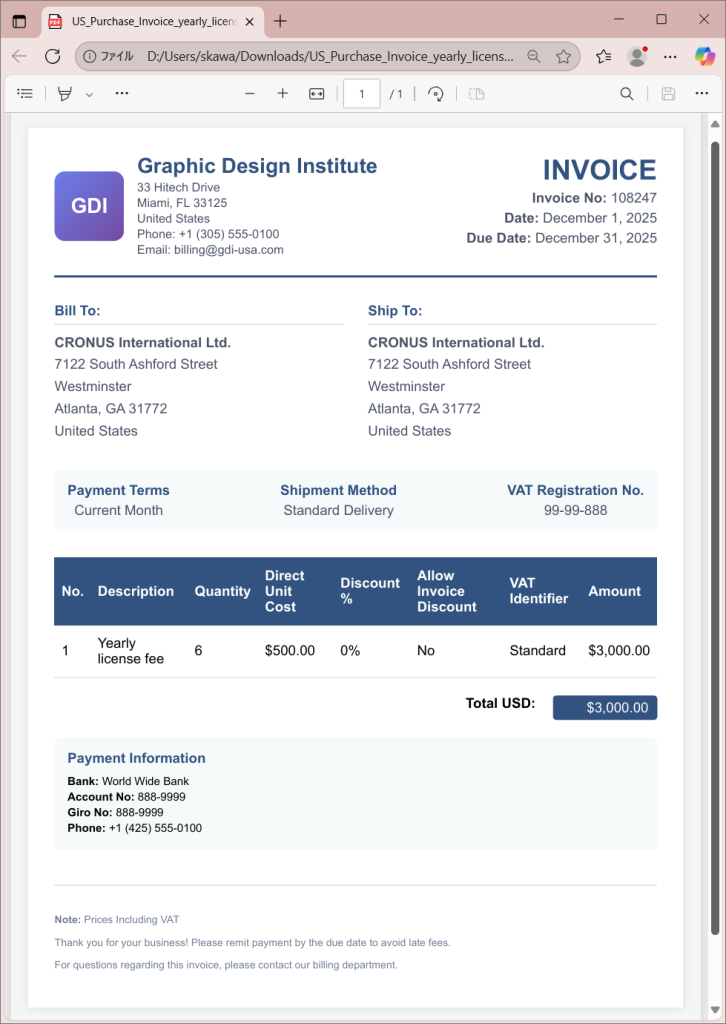Close the US_Purchase_Invoice PDF tab
The height and width of the screenshot is (1024, 726).
click(249, 22)
